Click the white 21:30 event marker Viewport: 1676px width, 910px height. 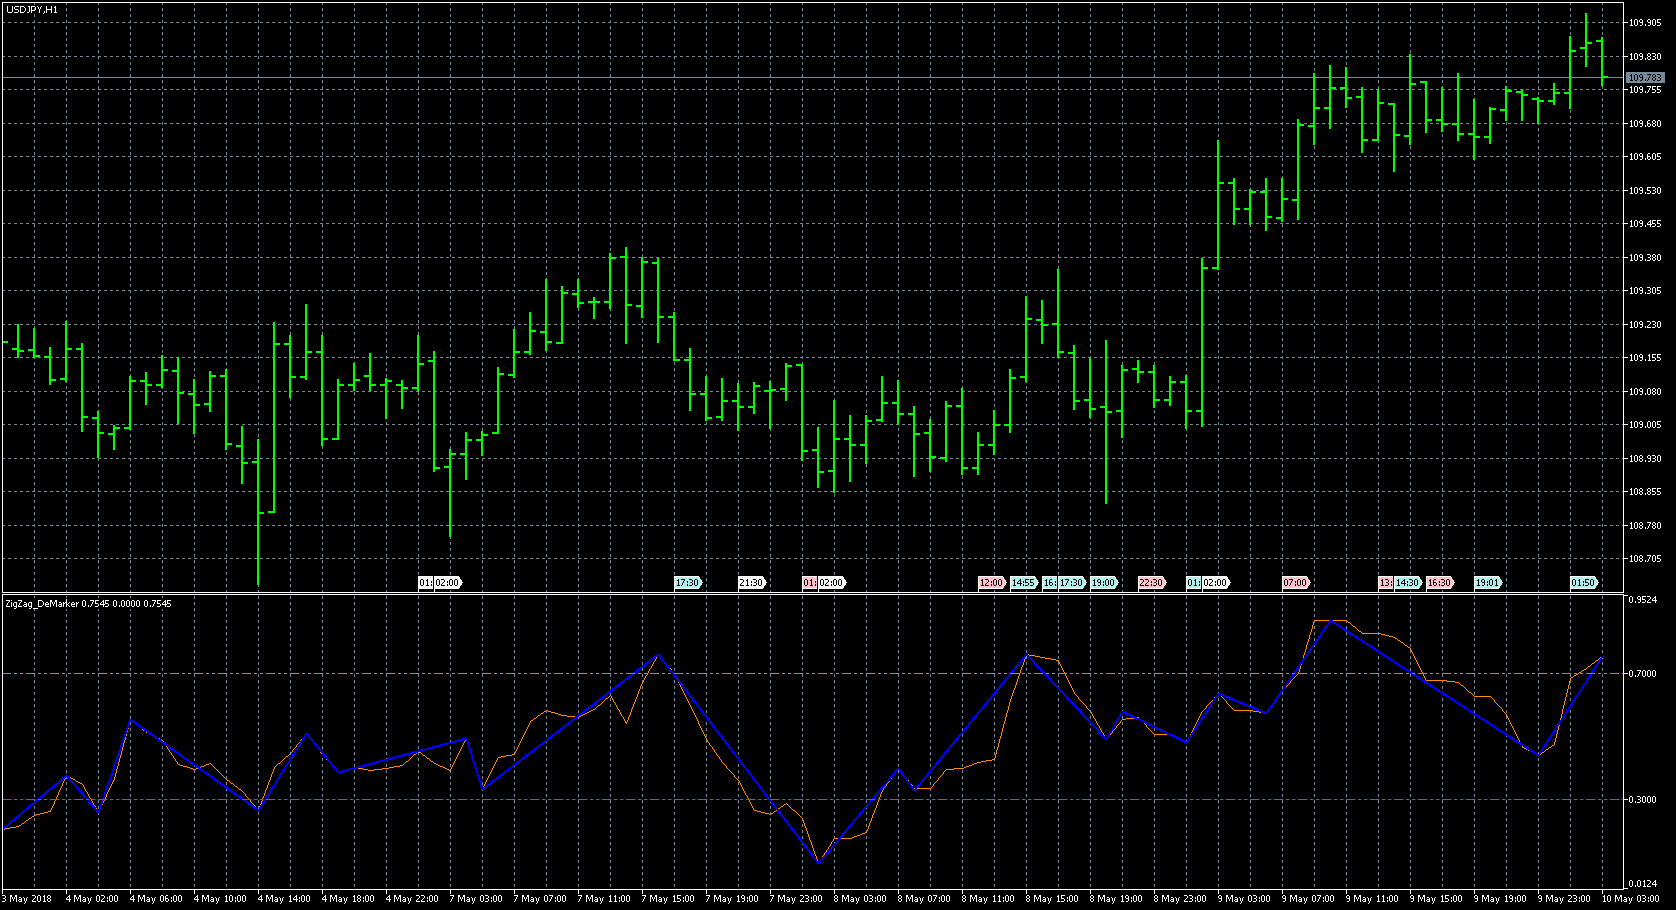[x=751, y=583]
